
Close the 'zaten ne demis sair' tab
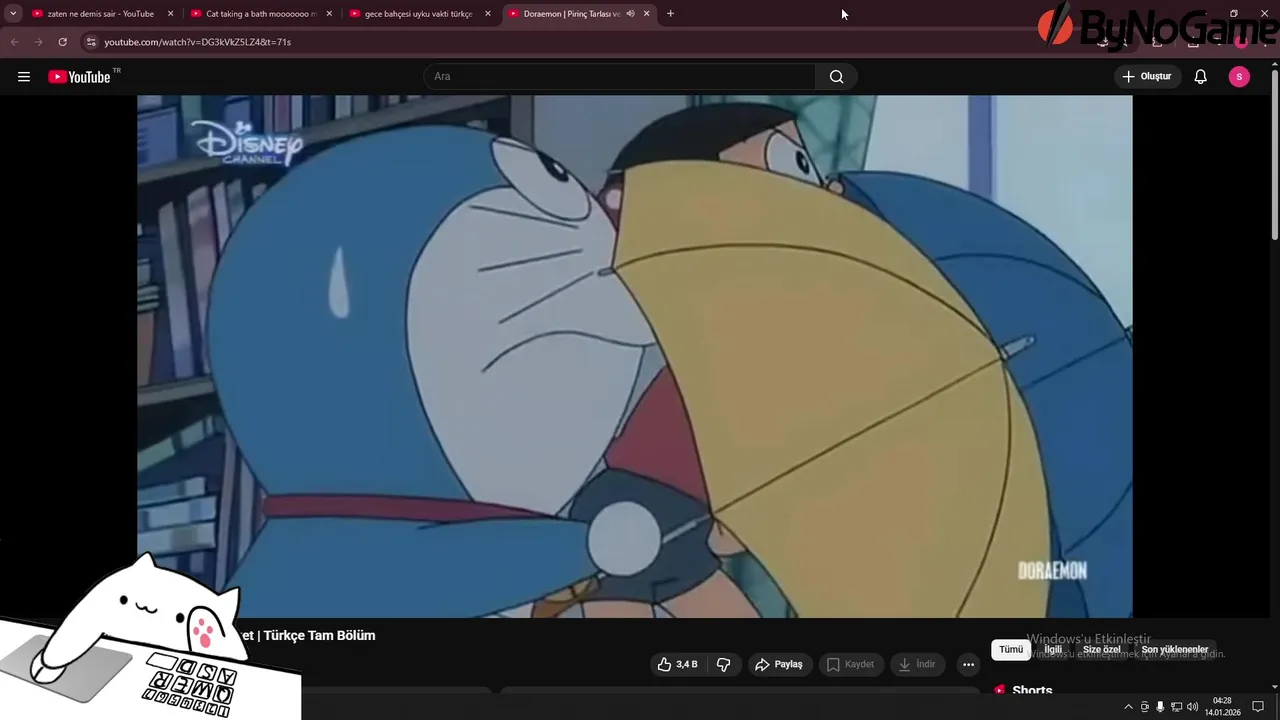pyautogui.click(x=170, y=14)
